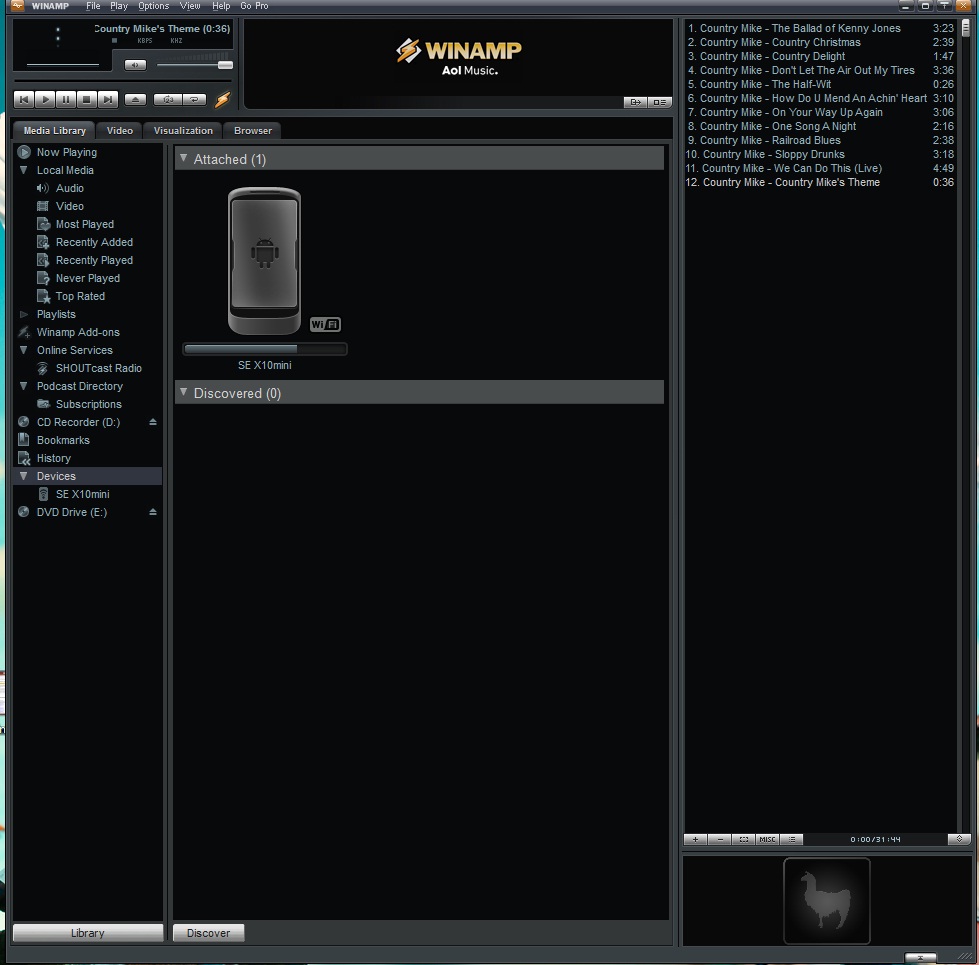Open podcast Subscriptions
Viewport: 979px width, 965px height.
(x=88, y=404)
